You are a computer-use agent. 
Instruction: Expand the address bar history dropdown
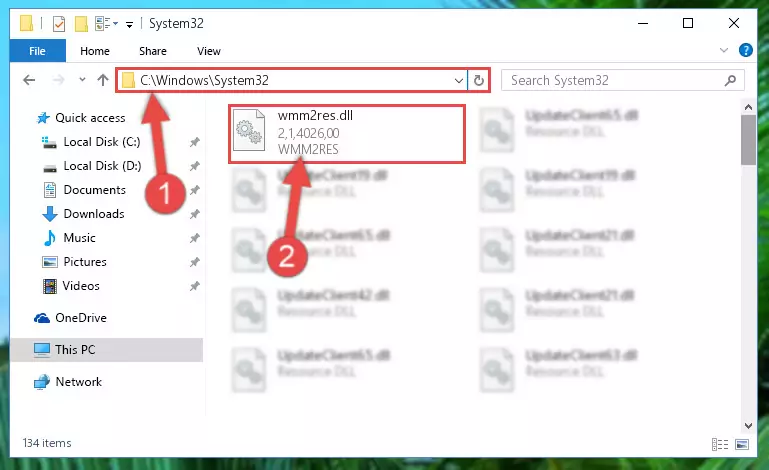459,80
